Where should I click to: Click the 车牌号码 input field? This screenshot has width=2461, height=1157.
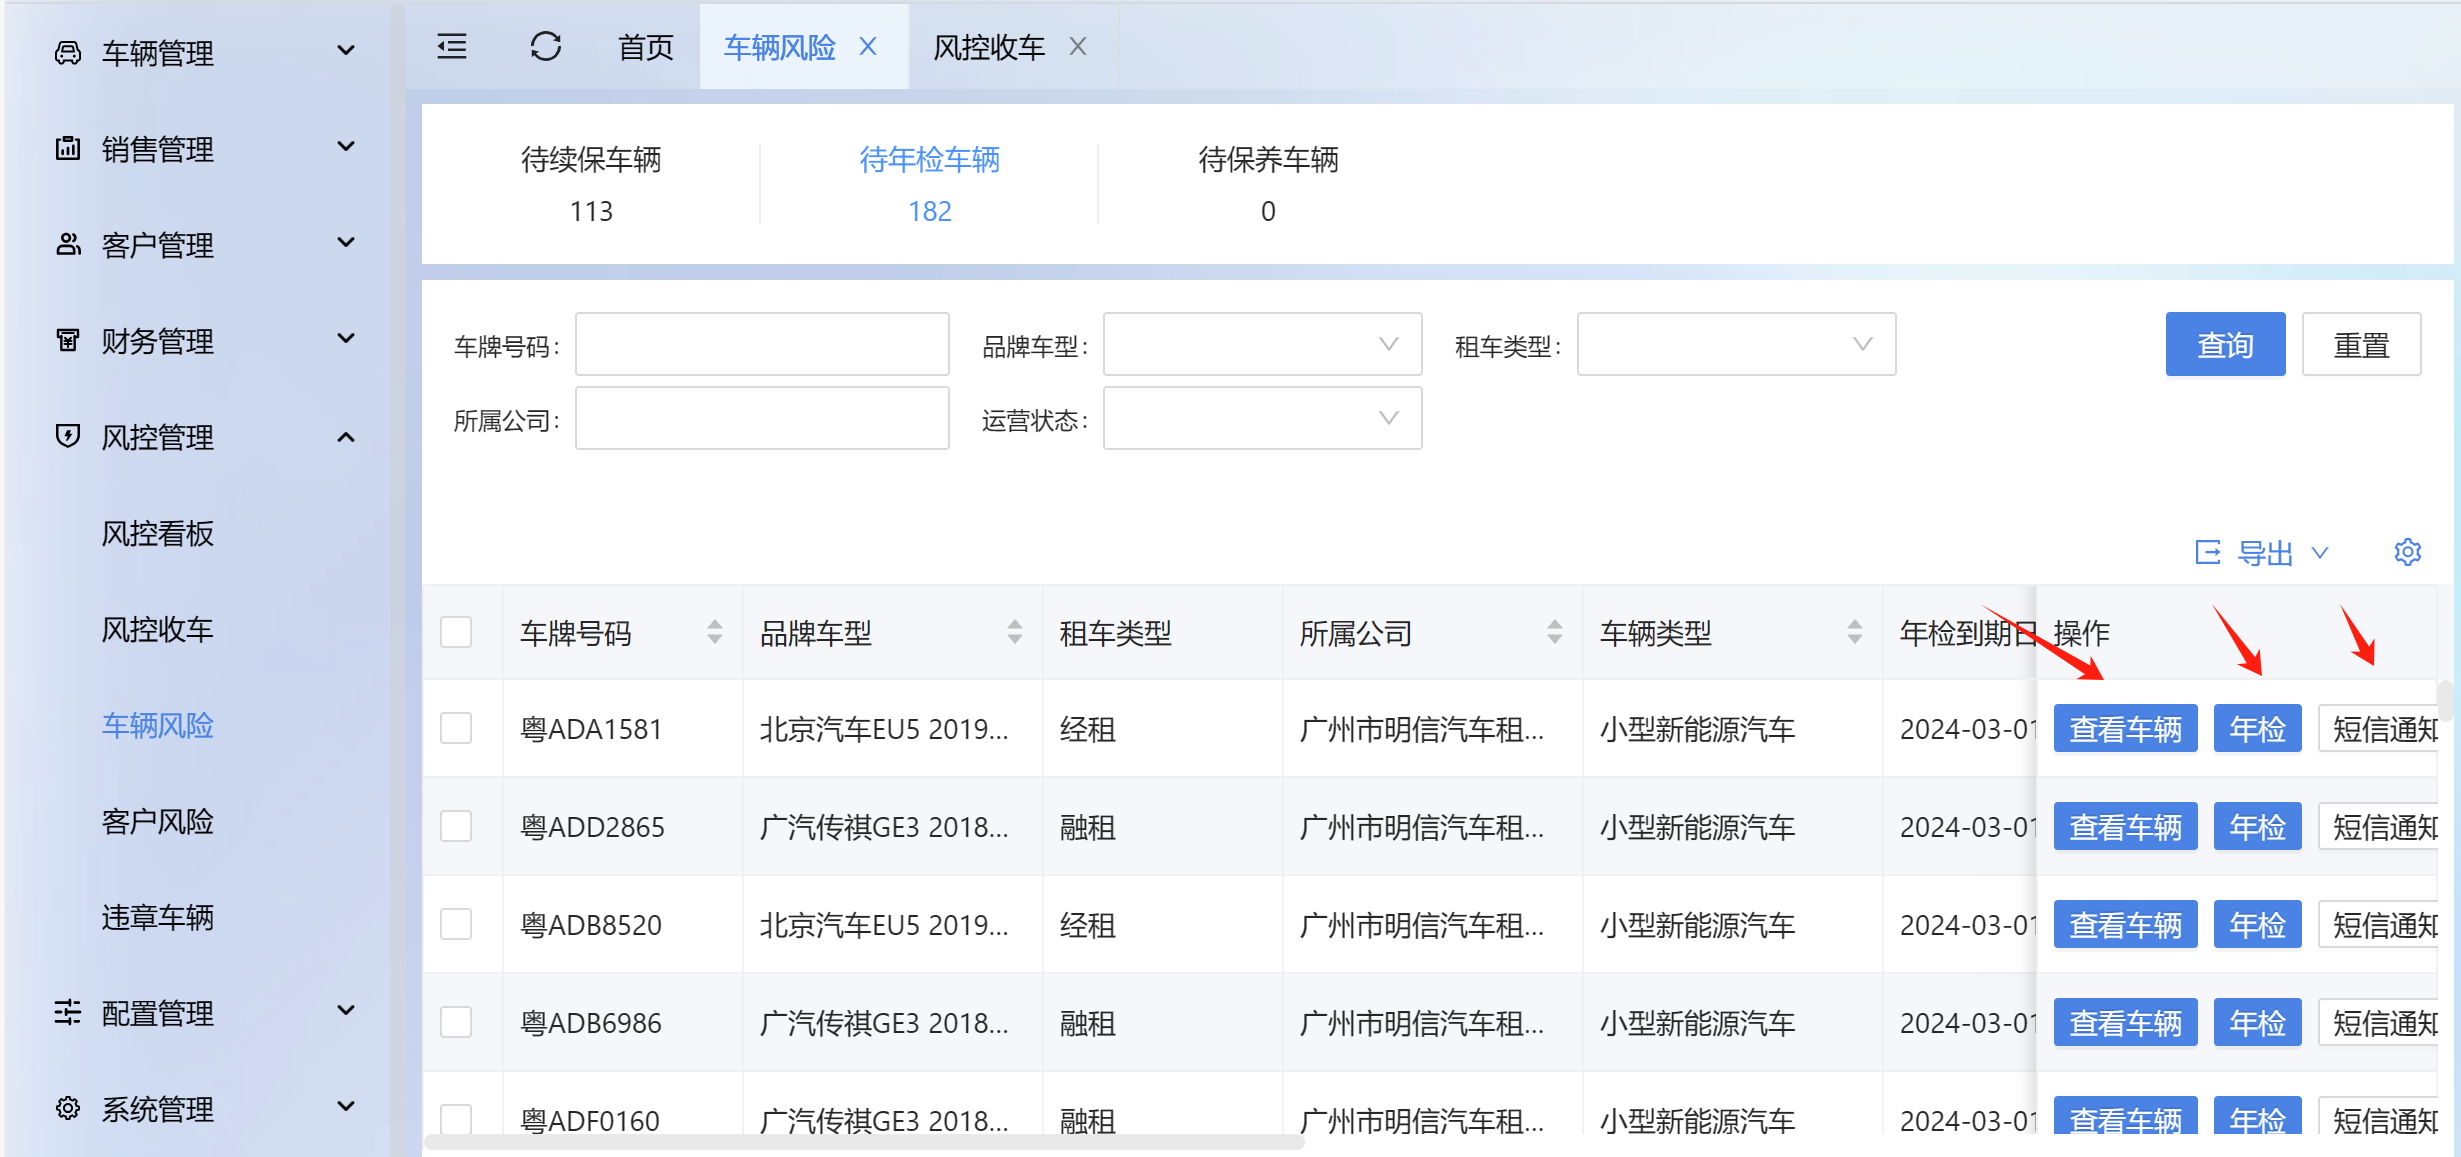point(762,344)
